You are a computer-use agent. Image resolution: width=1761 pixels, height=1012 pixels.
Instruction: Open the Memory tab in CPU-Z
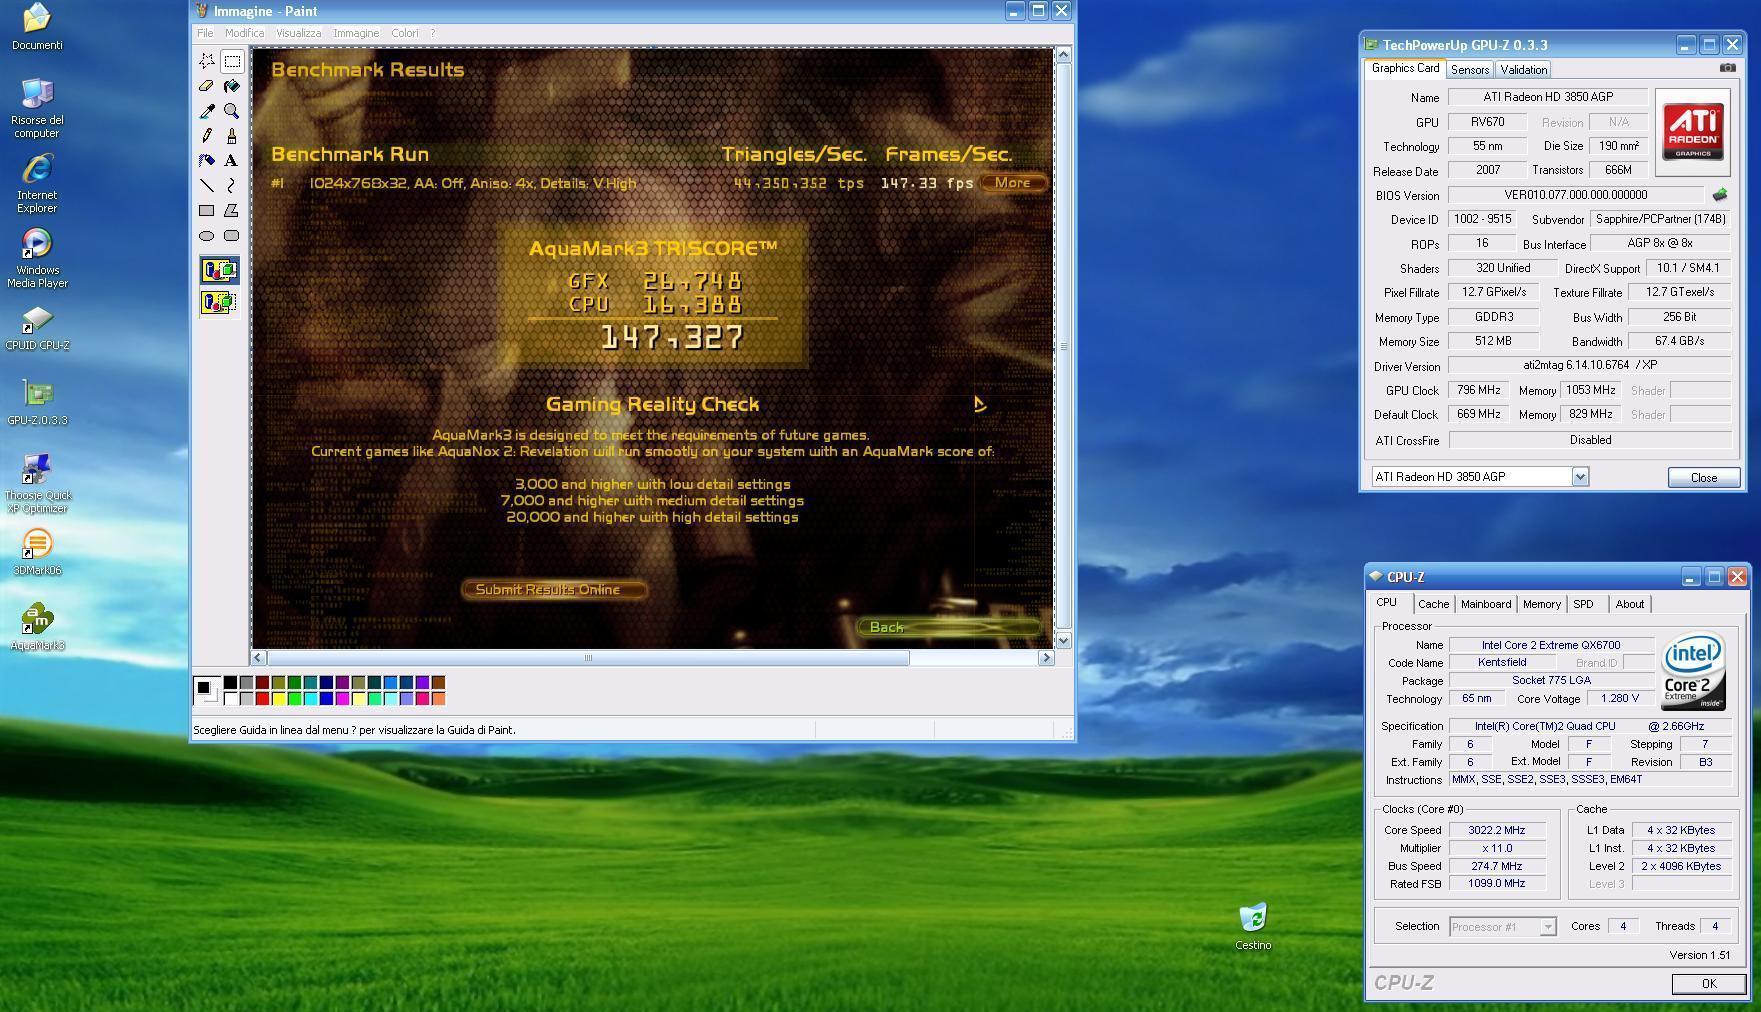pyautogui.click(x=1541, y=604)
